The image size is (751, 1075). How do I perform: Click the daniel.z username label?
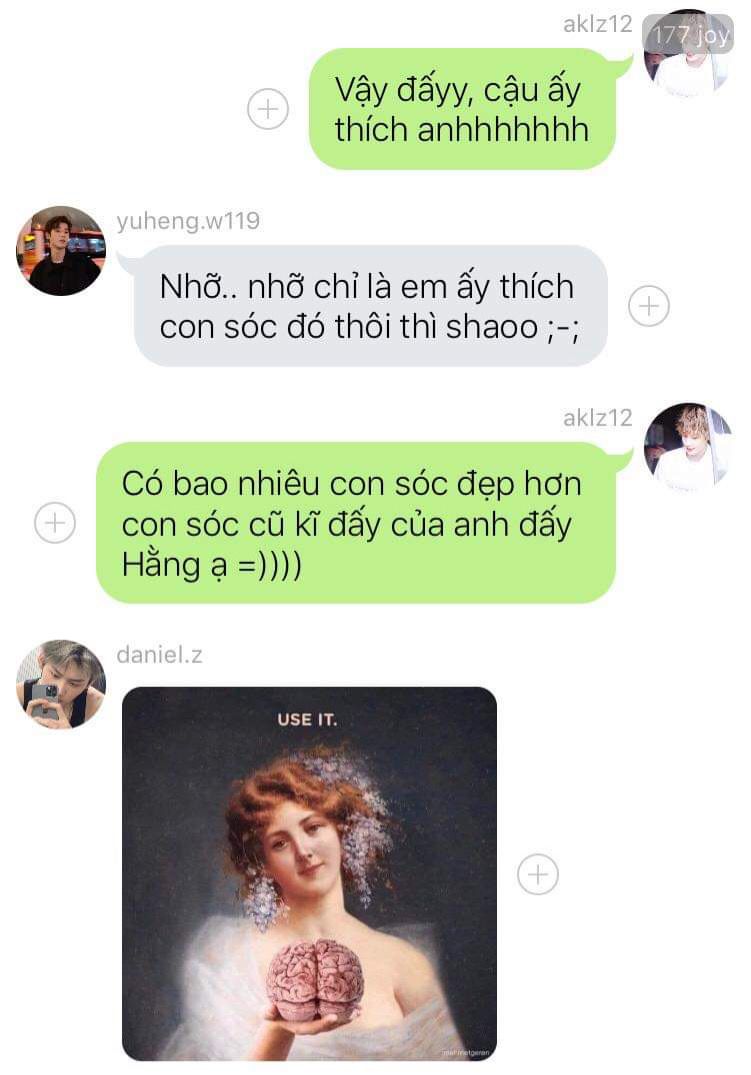coord(159,655)
